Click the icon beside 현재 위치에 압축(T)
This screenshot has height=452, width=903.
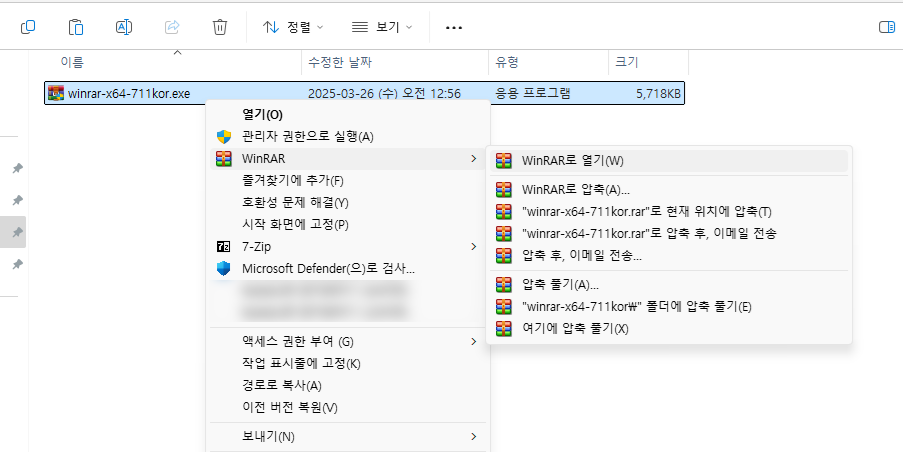point(504,211)
